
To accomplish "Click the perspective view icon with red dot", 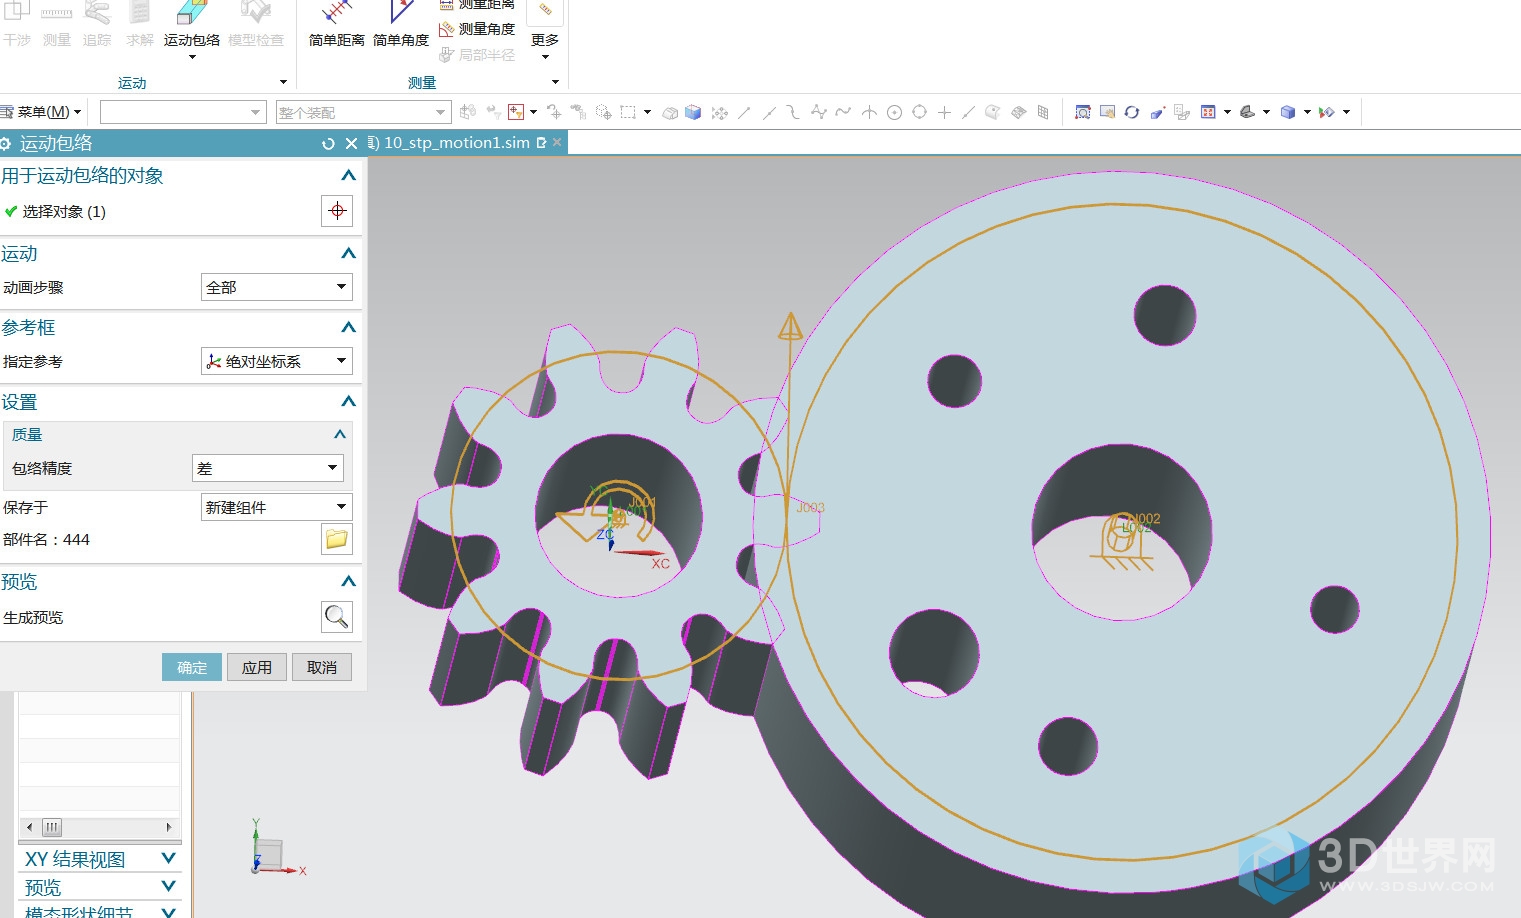I will coord(1157,112).
